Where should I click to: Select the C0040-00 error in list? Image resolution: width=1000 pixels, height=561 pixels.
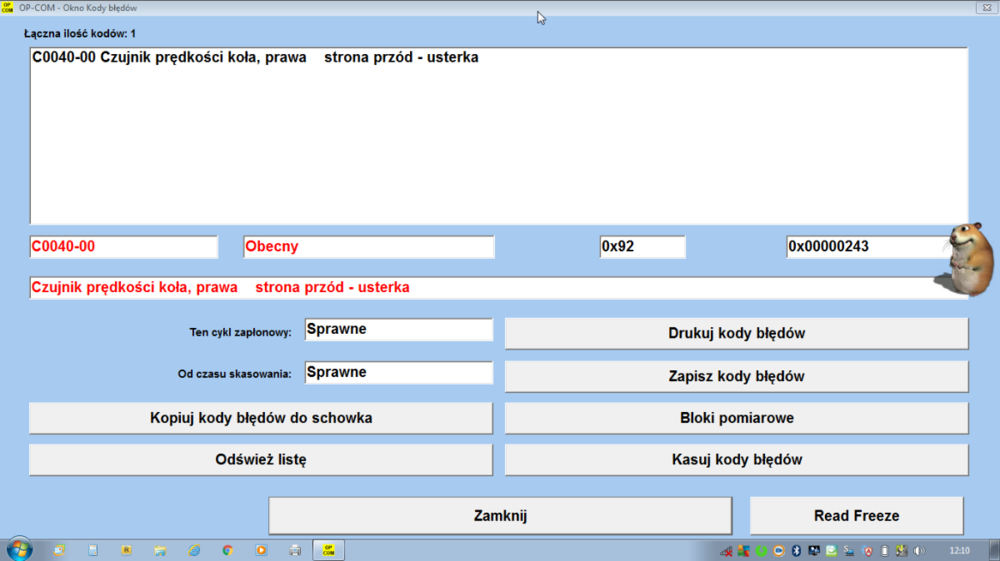(255, 58)
